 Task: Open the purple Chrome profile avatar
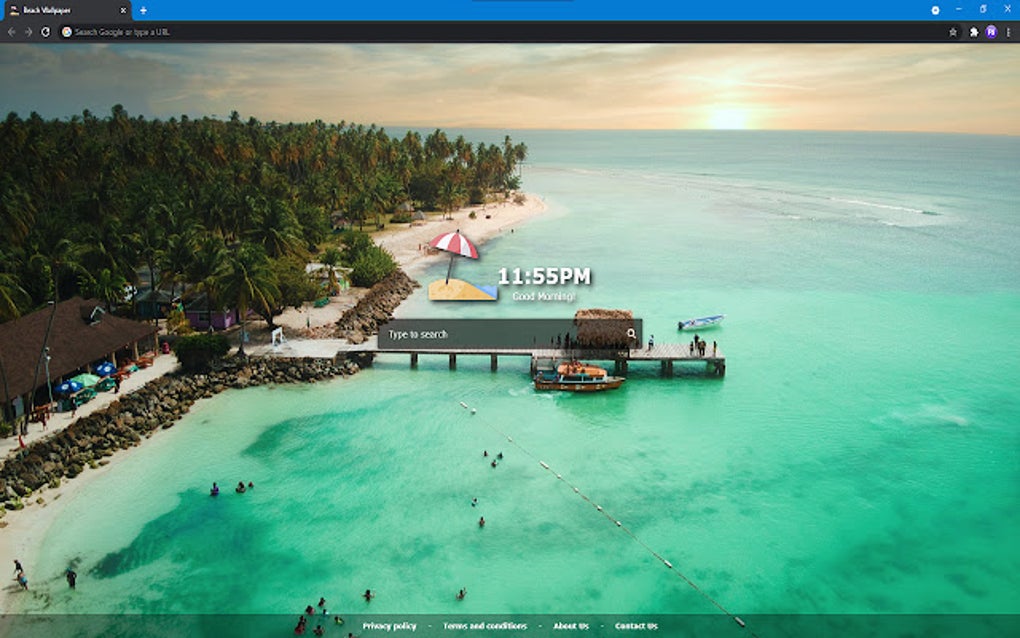(x=992, y=31)
